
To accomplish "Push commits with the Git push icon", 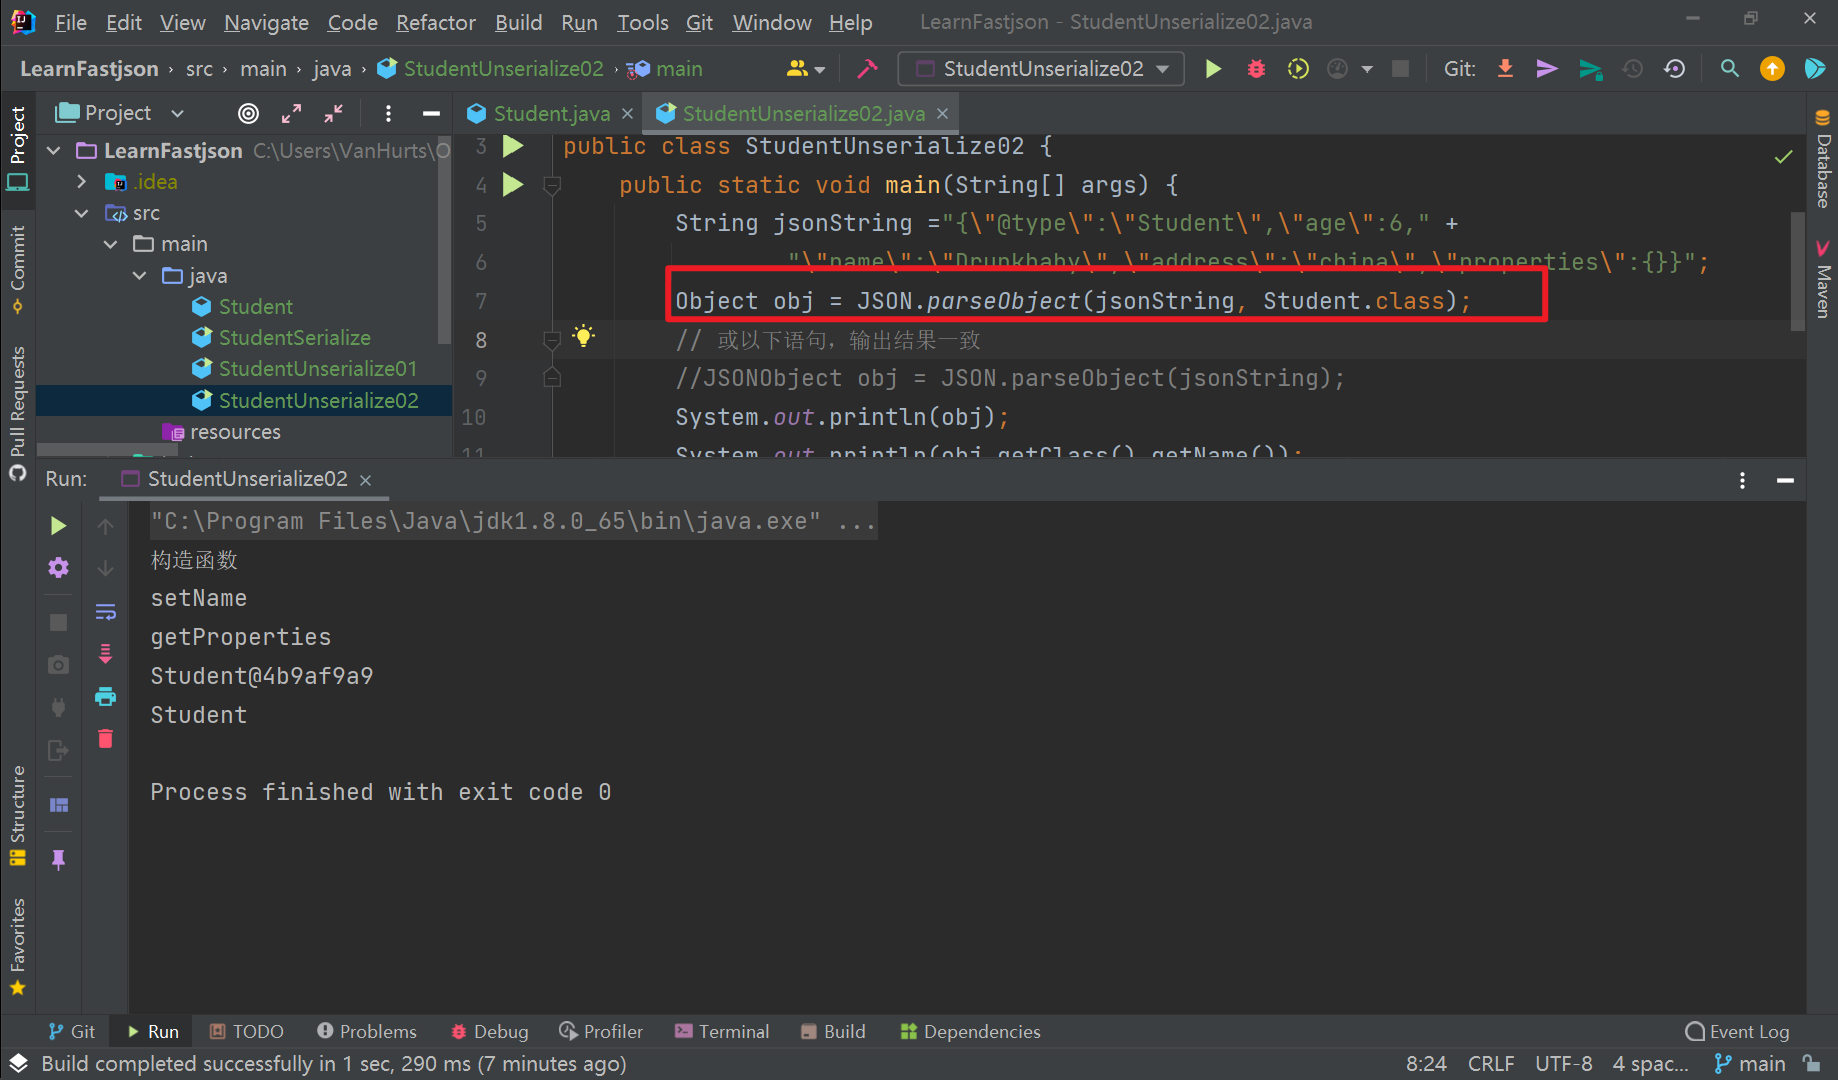I will pos(1546,68).
